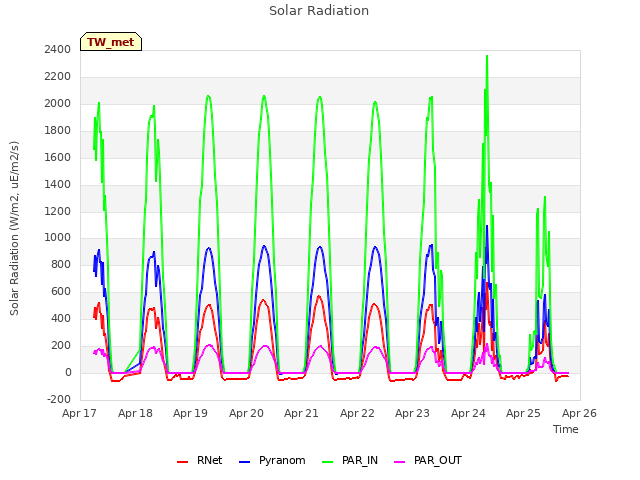640x480 pixels.
Task: Click the red RNet legend swatch
Action: [182, 462]
